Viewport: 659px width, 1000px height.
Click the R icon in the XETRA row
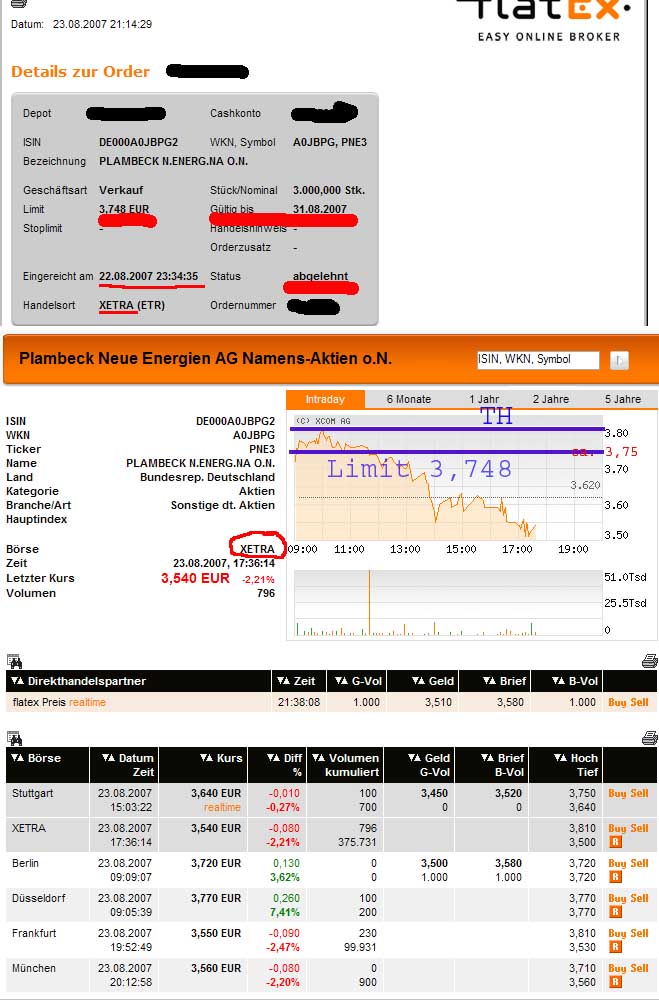click(x=616, y=842)
